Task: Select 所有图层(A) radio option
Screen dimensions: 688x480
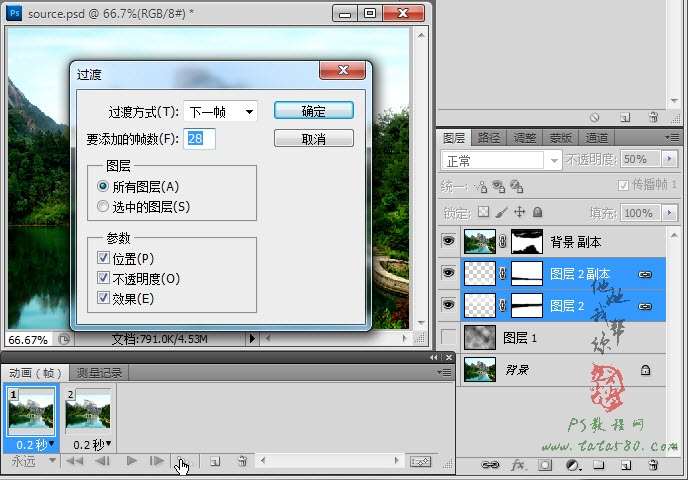Action: click(103, 186)
